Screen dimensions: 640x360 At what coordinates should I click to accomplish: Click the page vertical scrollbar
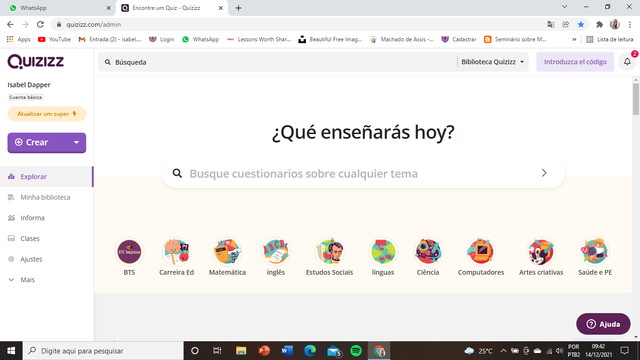pyautogui.click(x=636, y=99)
